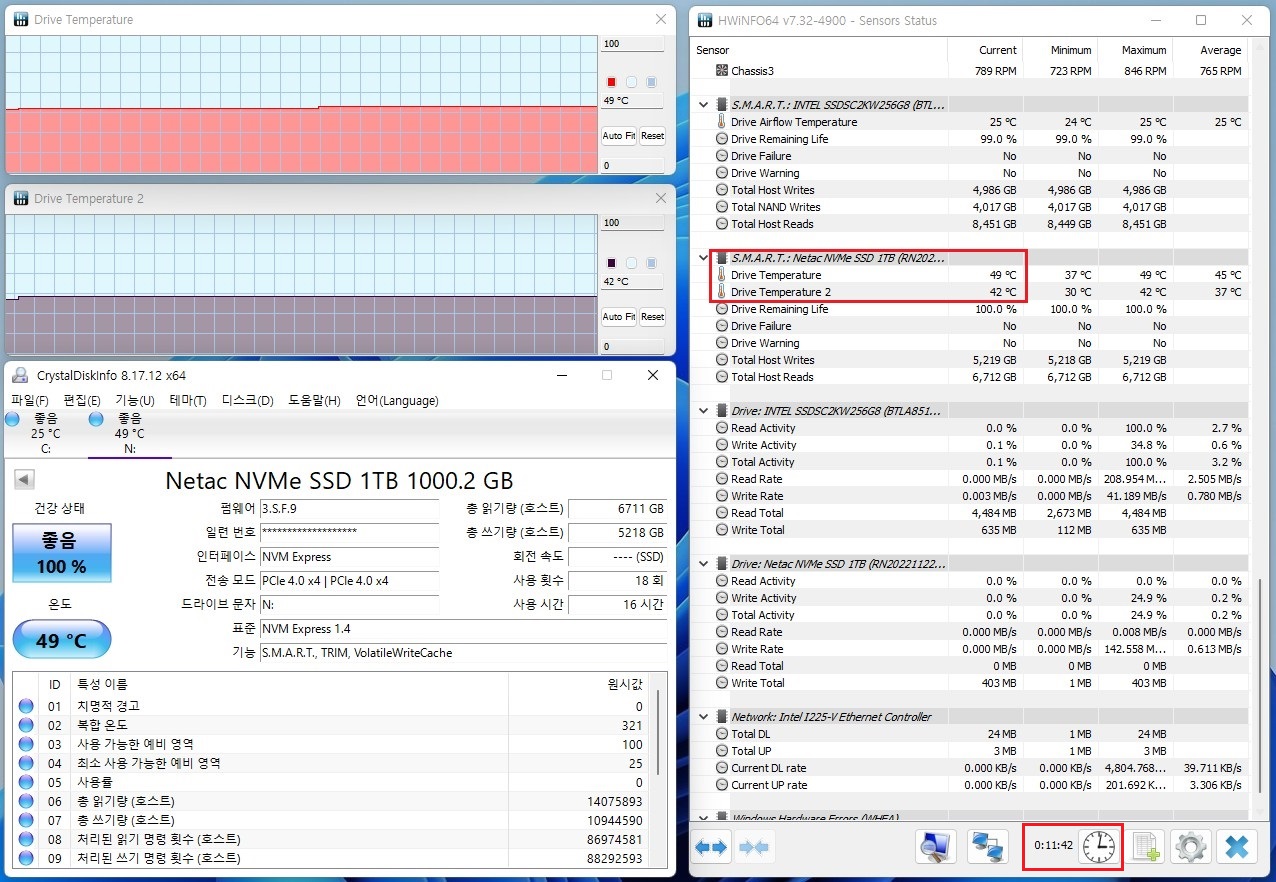1276x882 pixels.
Task: Click 49 °C temperature button in CrystalDiskInfo
Action: coord(62,641)
